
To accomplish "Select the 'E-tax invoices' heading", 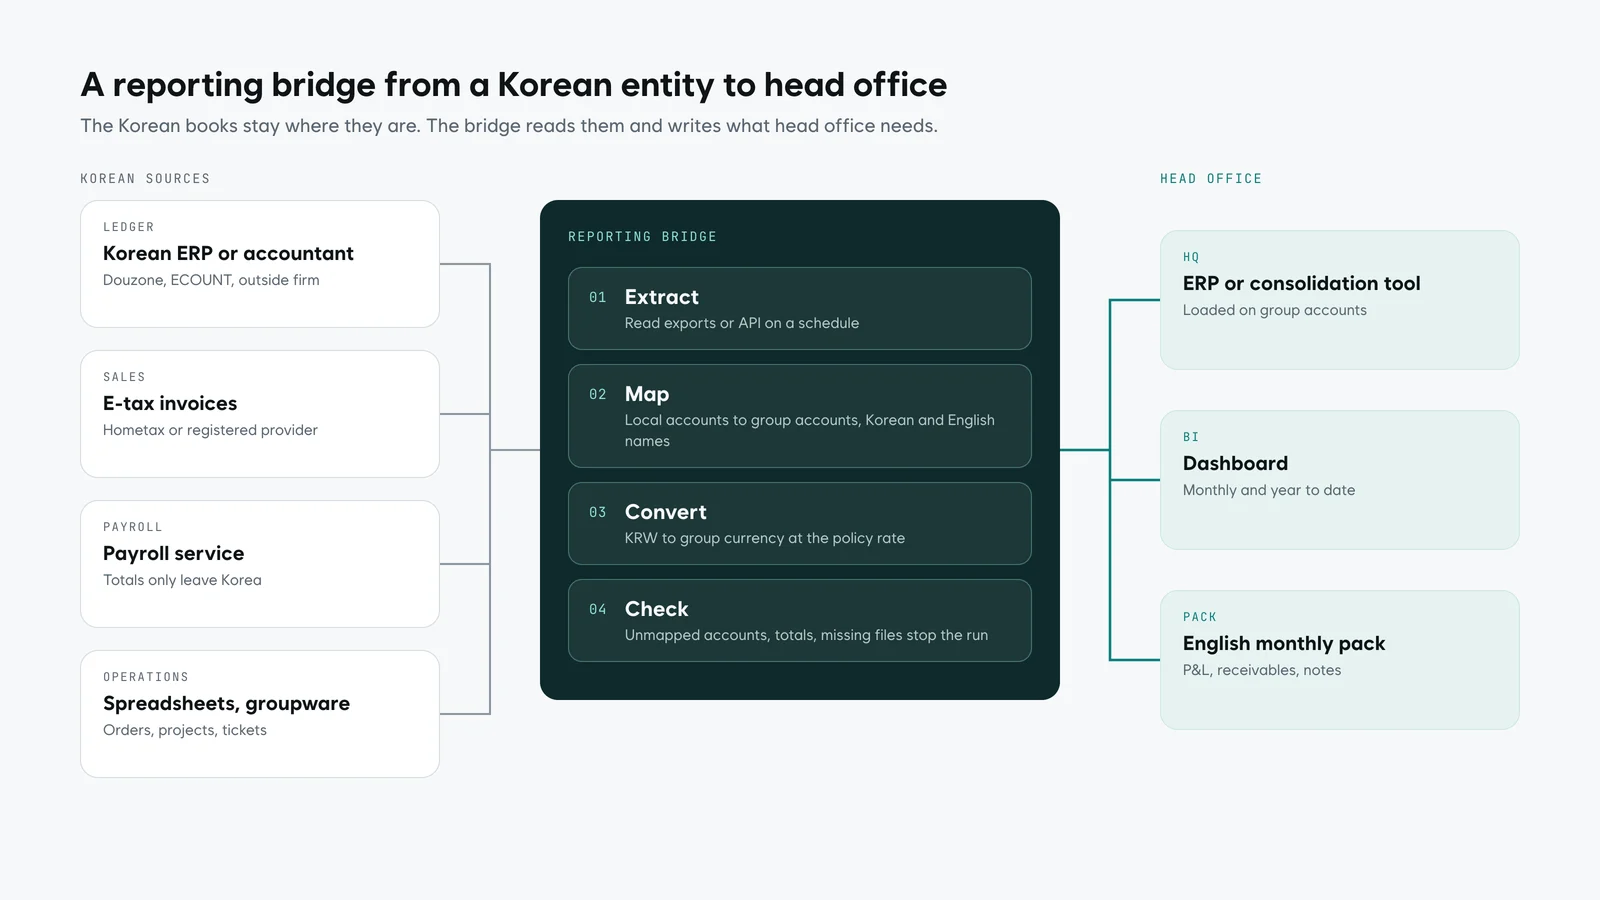I will coord(170,404).
